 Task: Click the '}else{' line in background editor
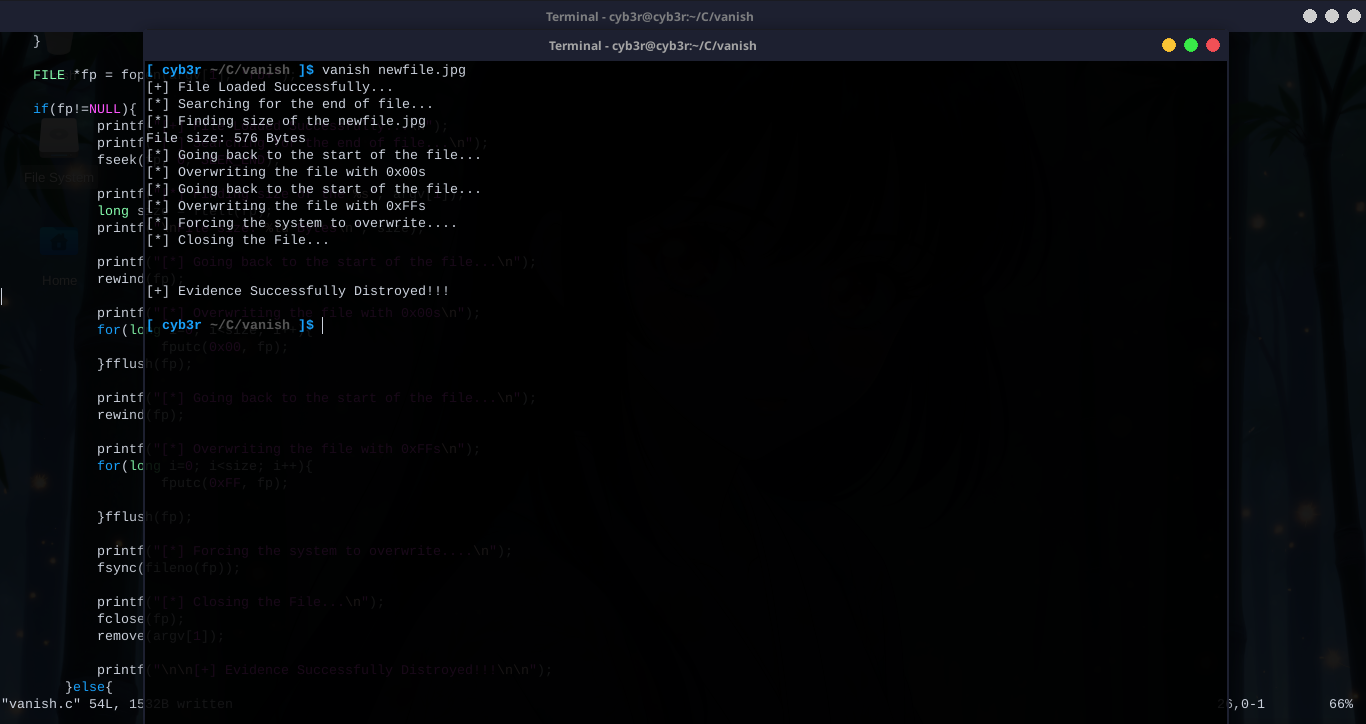(x=89, y=687)
